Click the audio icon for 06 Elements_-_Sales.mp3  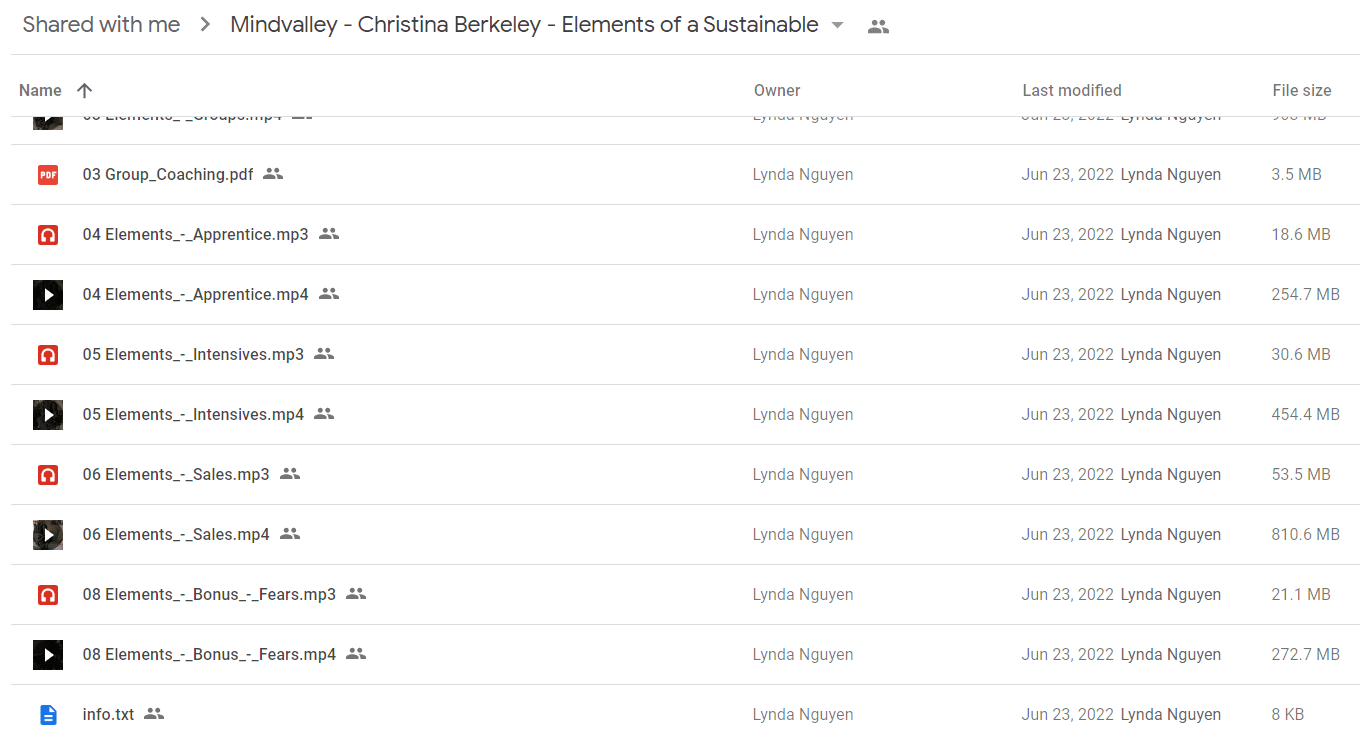click(x=48, y=475)
